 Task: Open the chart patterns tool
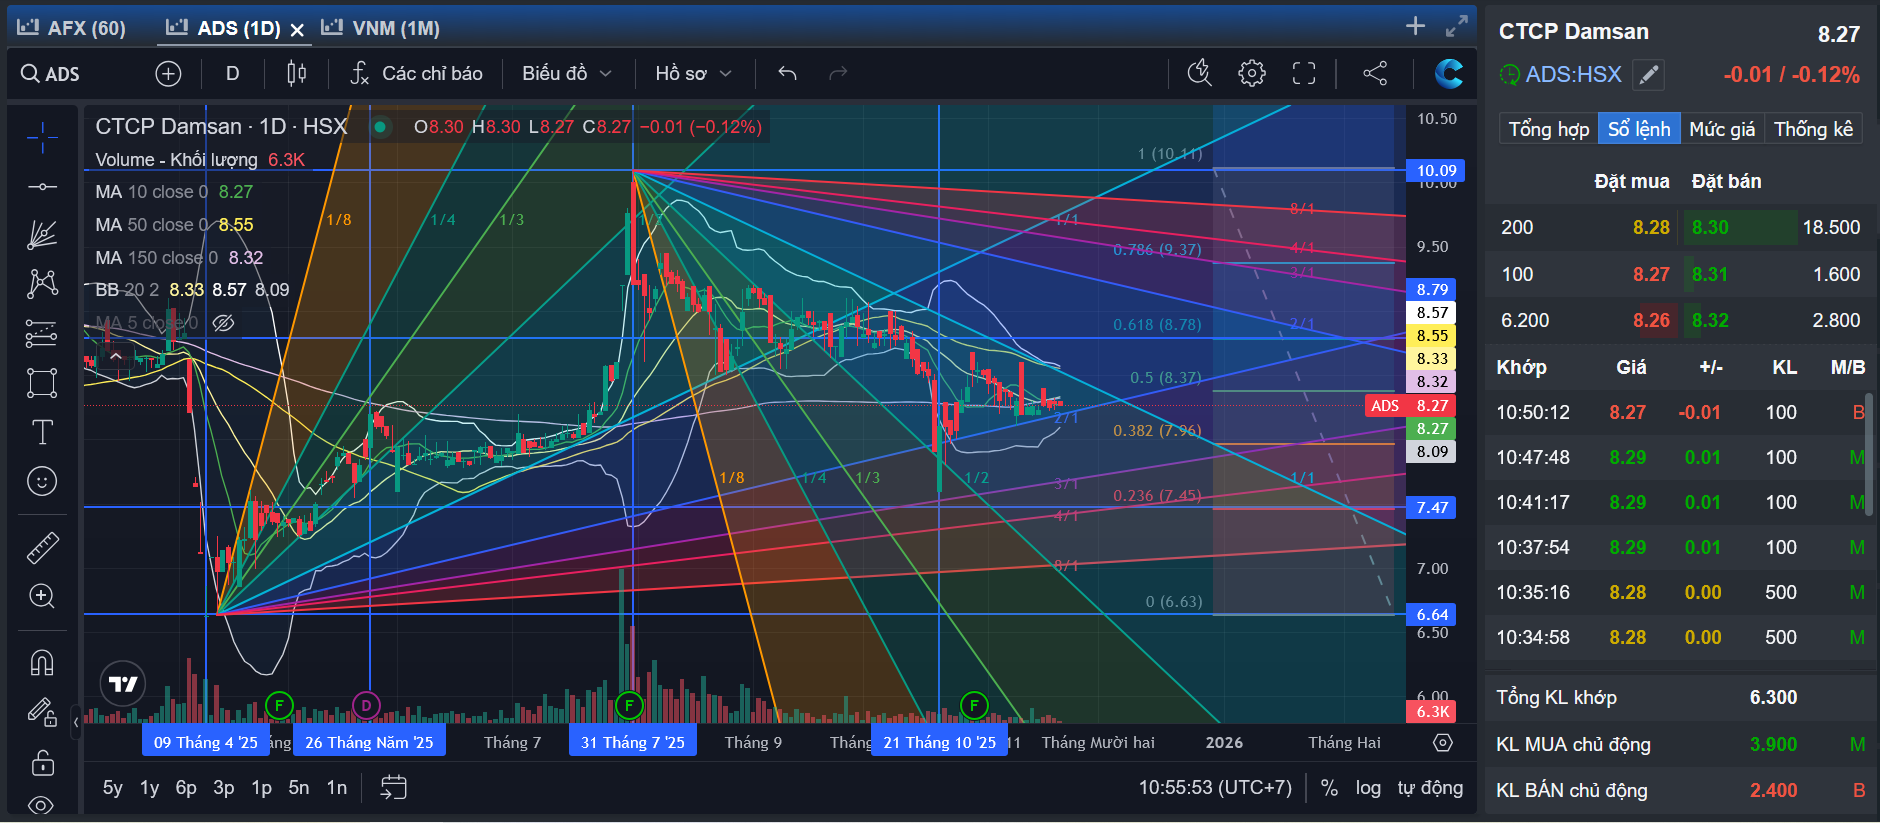click(x=42, y=284)
